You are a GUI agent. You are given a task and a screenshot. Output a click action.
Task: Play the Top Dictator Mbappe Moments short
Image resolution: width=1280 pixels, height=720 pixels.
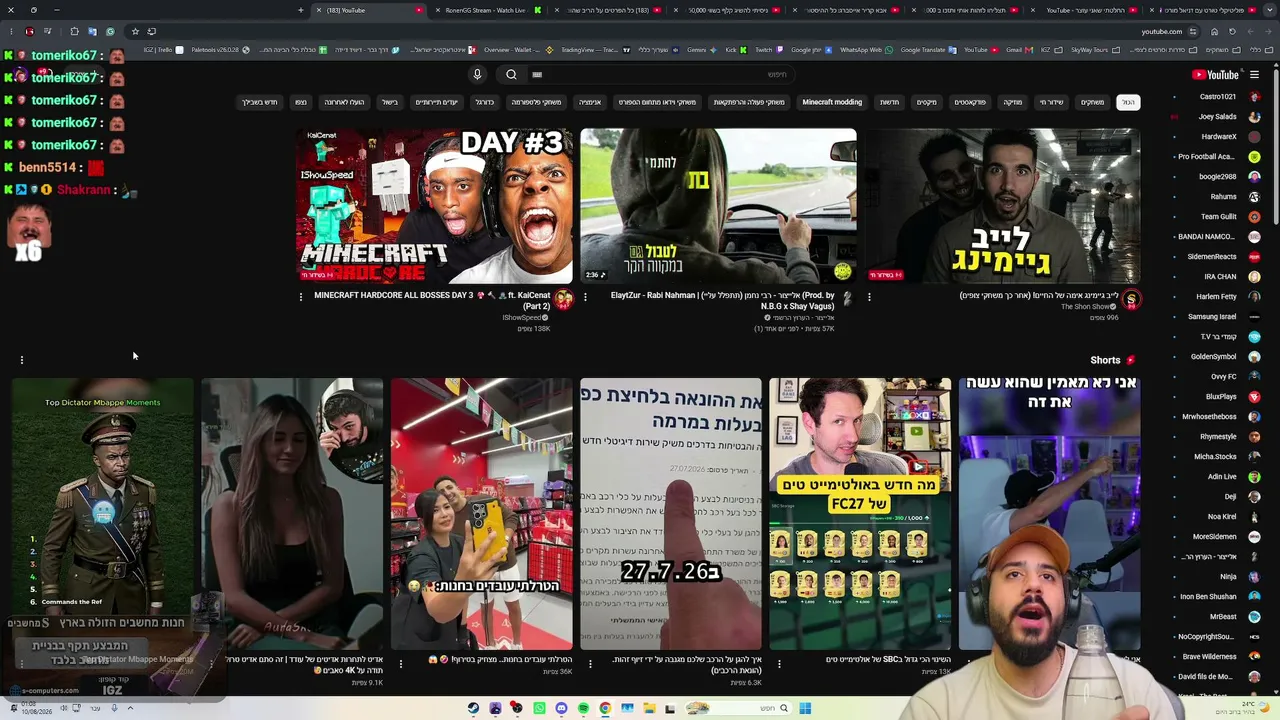(x=103, y=514)
